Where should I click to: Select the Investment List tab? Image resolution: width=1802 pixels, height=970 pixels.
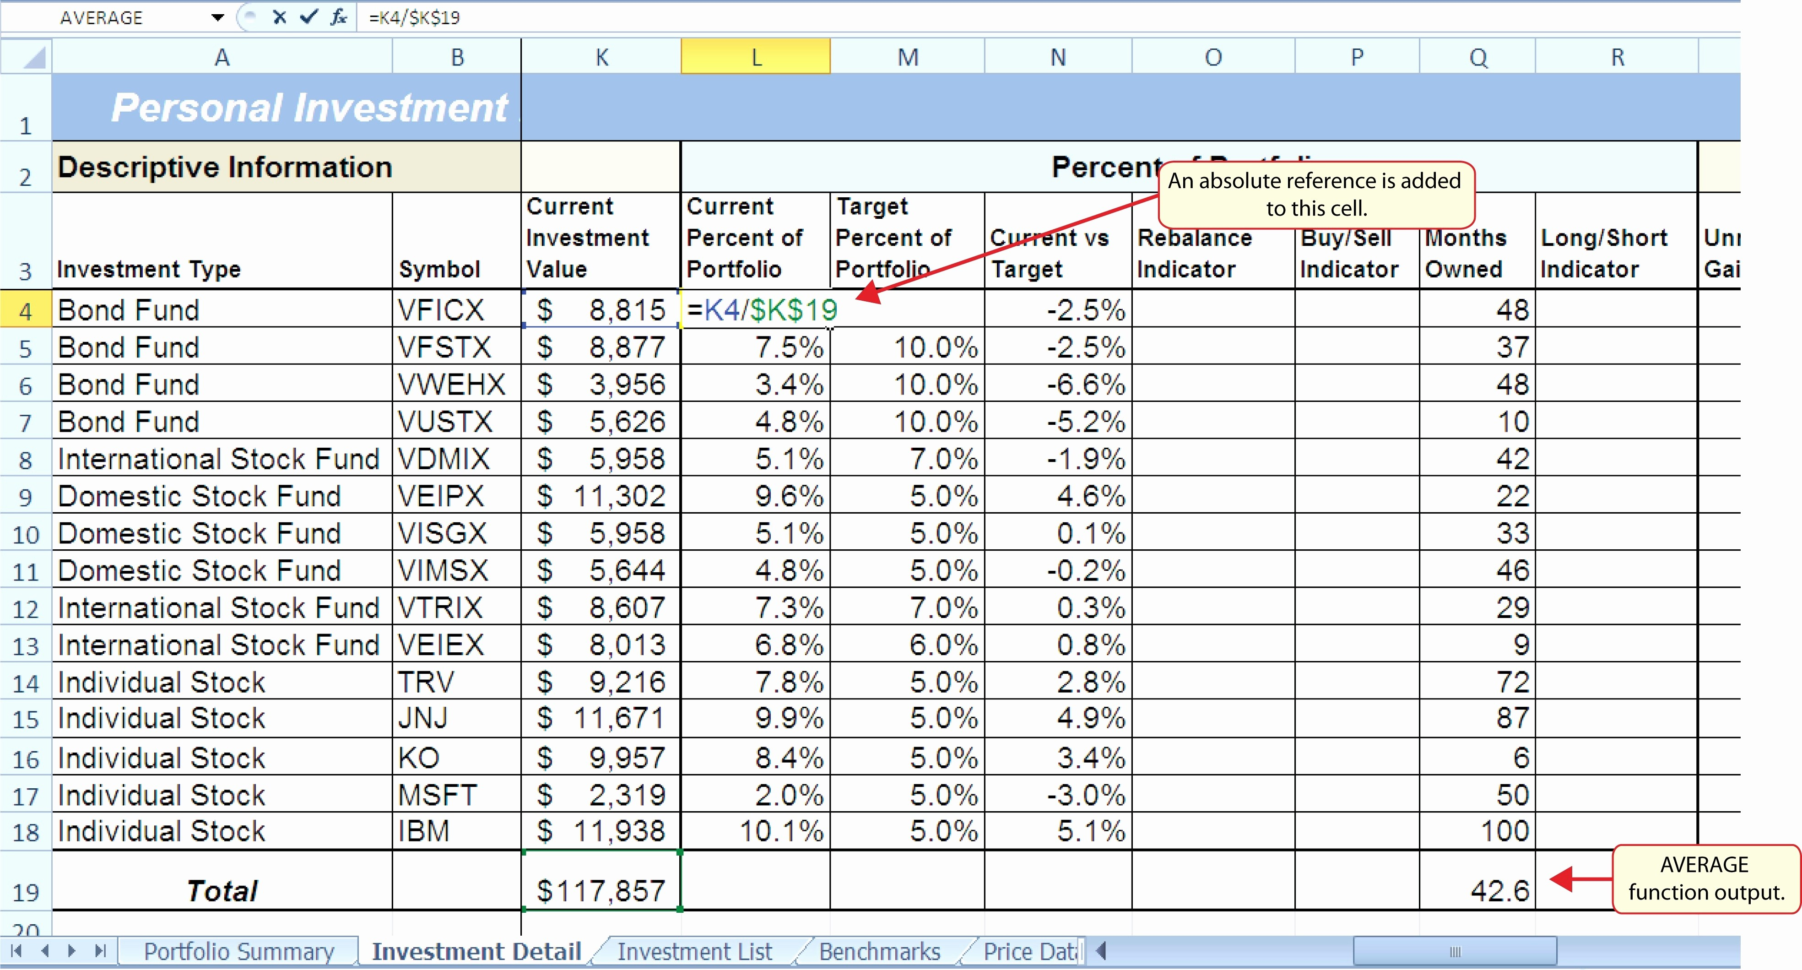tap(695, 951)
